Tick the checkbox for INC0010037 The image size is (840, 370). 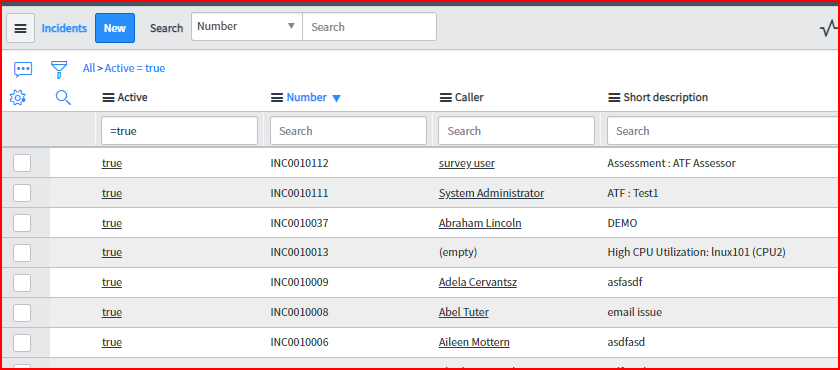[x=22, y=223]
